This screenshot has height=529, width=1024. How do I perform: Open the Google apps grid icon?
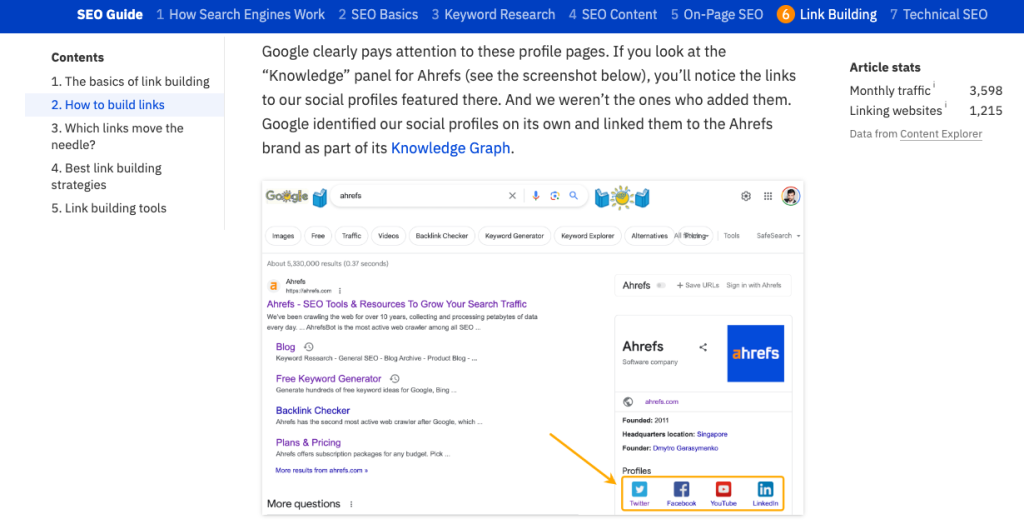click(x=768, y=196)
